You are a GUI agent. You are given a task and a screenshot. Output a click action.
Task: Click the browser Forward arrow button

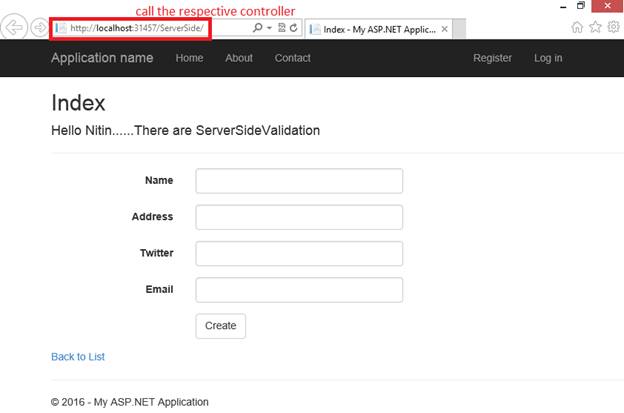click(x=39, y=27)
